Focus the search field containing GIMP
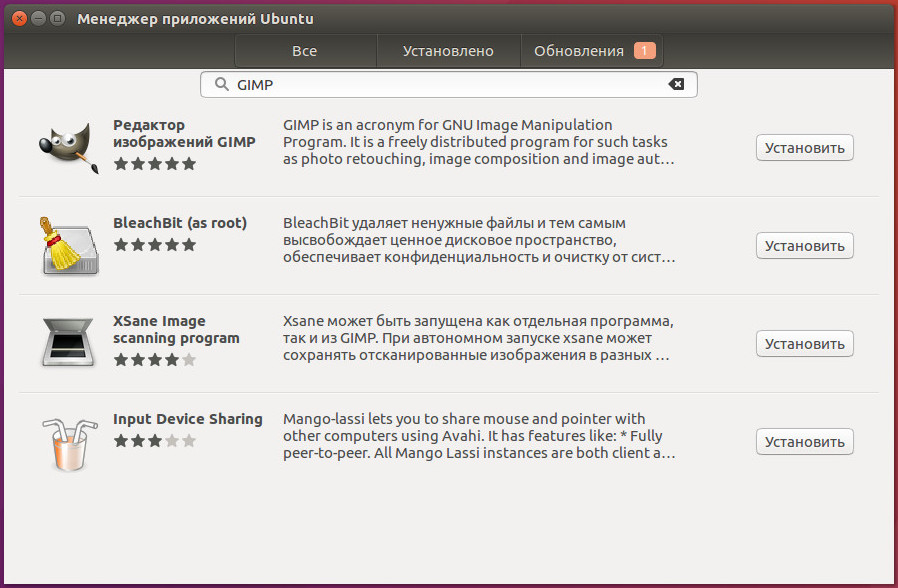The width and height of the screenshot is (898, 588). click(x=448, y=85)
